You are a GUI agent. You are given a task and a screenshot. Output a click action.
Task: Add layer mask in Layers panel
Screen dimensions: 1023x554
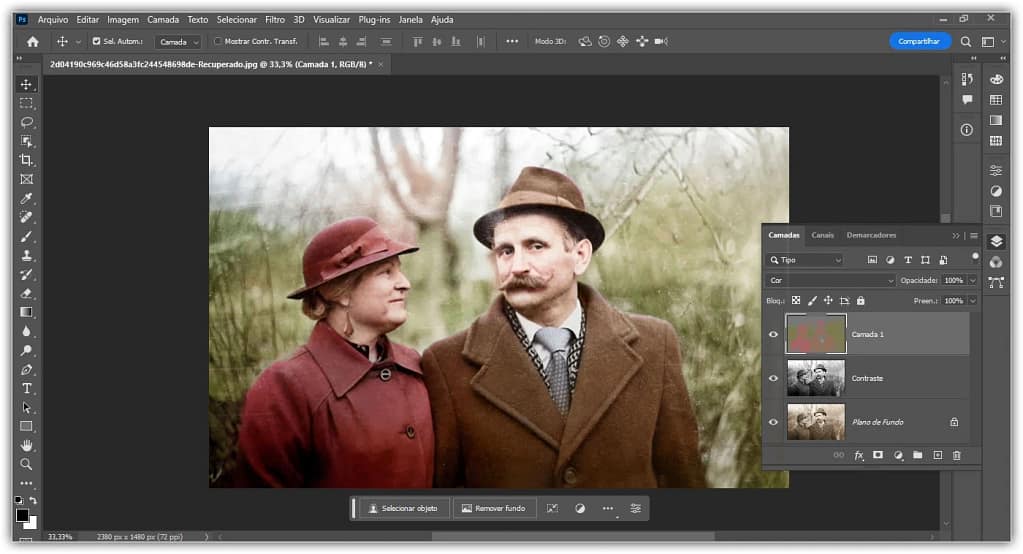(878, 455)
